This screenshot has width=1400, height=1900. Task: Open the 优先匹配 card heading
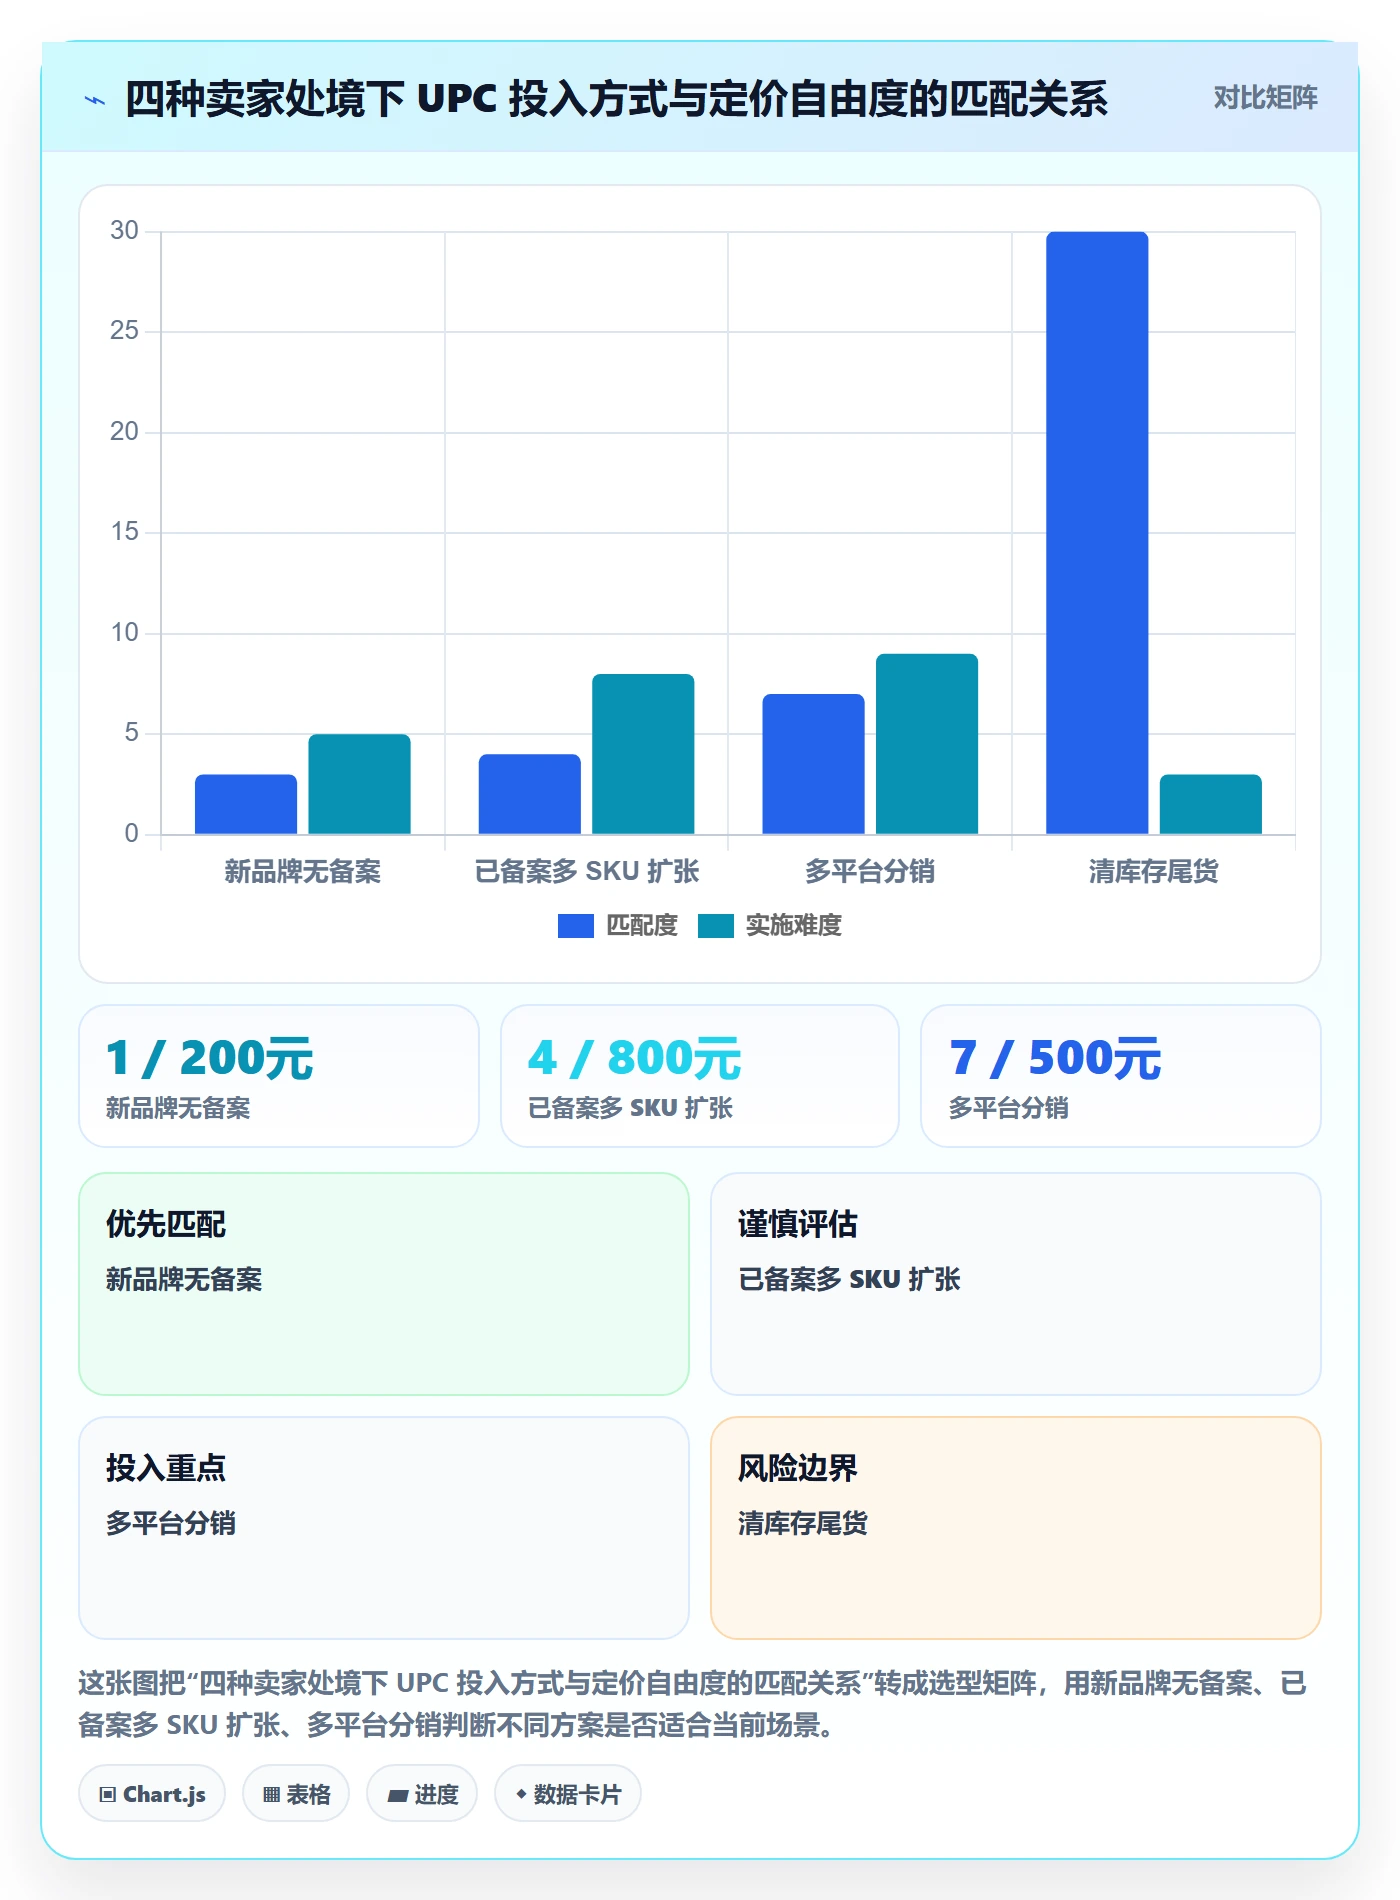[x=166, y=1224]
